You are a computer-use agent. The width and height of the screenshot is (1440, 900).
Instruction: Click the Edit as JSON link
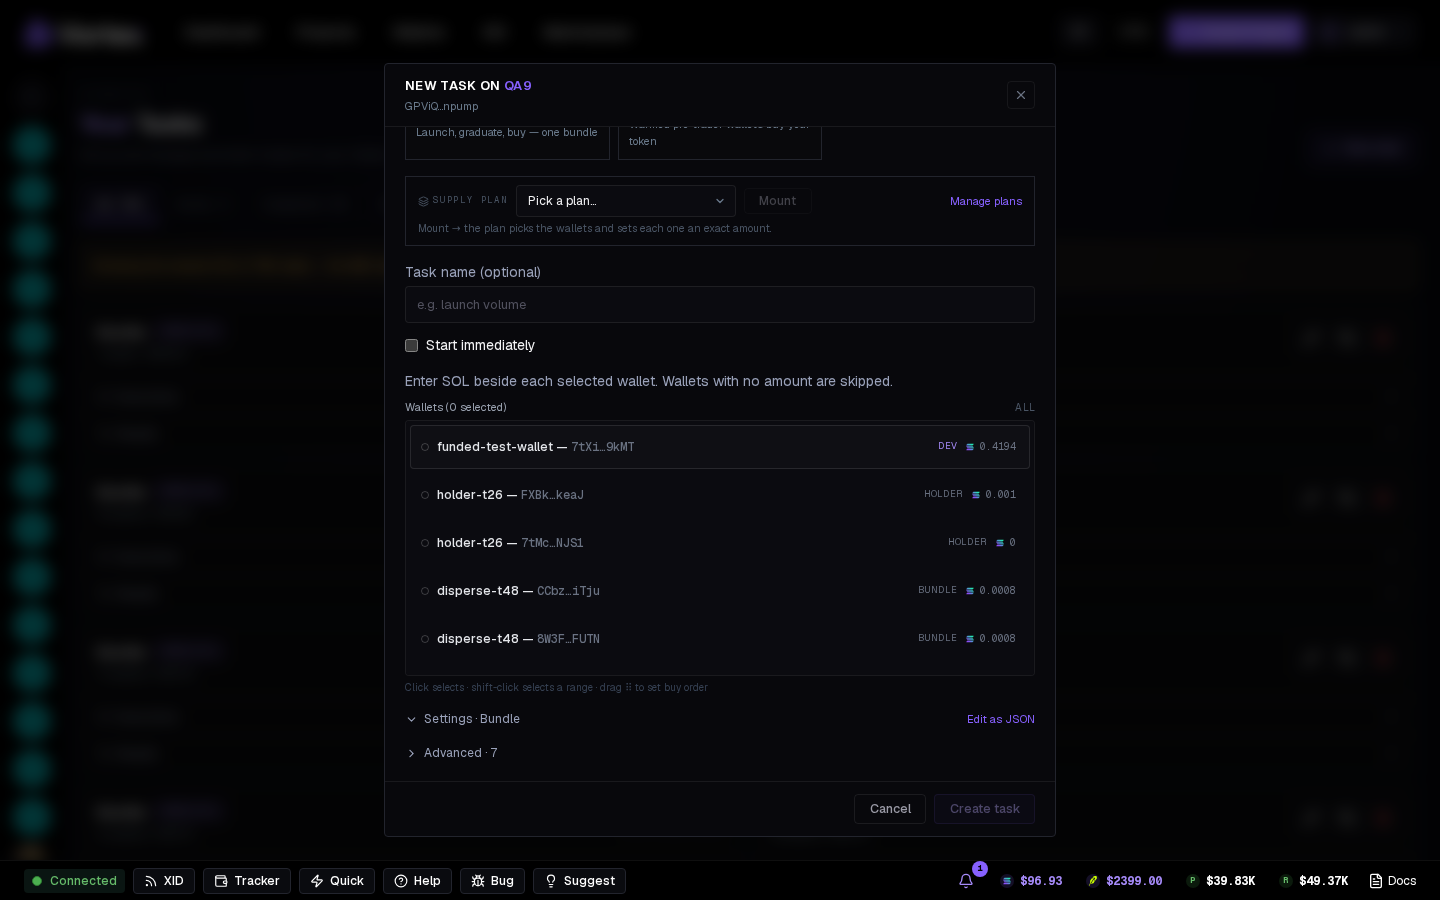[x=1001, y=719]
